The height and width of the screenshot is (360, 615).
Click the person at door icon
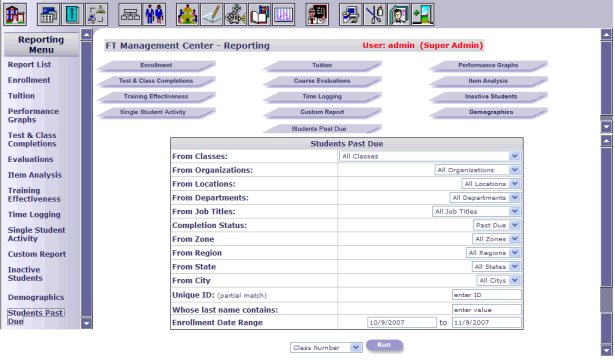point(398,14)
